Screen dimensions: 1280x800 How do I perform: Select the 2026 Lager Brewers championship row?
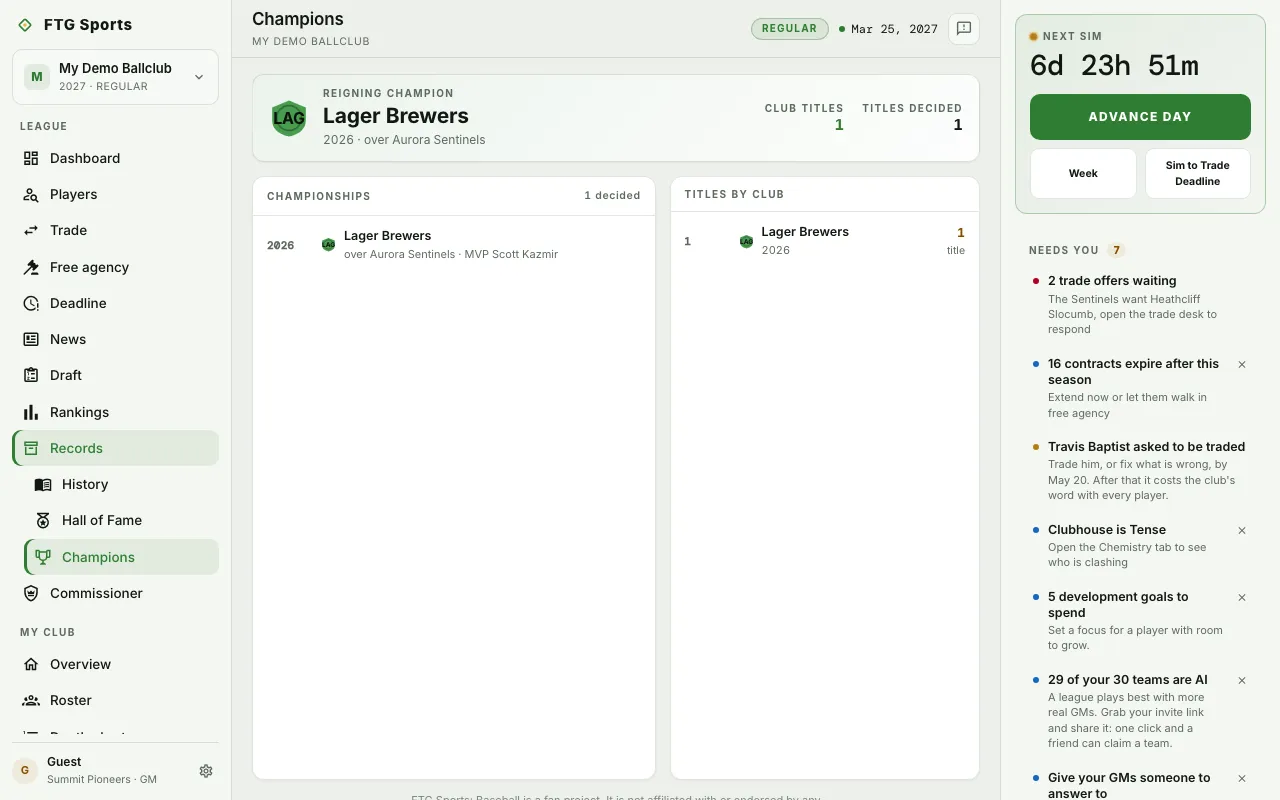click(454, 245)
